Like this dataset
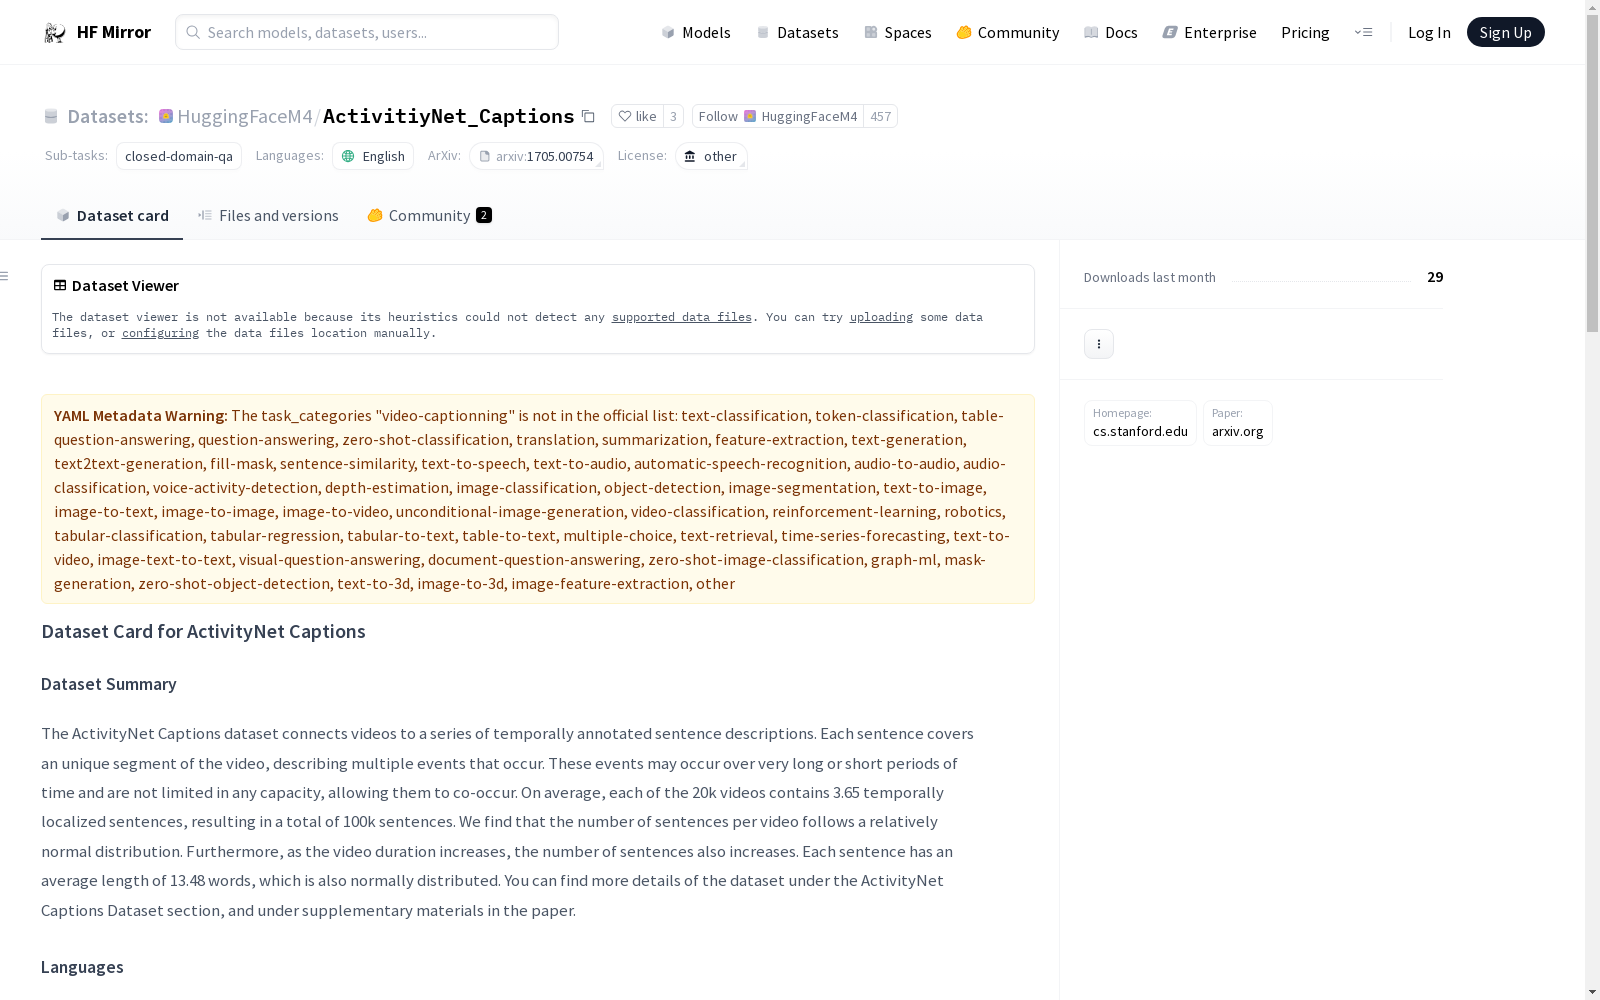 [x=637, y=116]
